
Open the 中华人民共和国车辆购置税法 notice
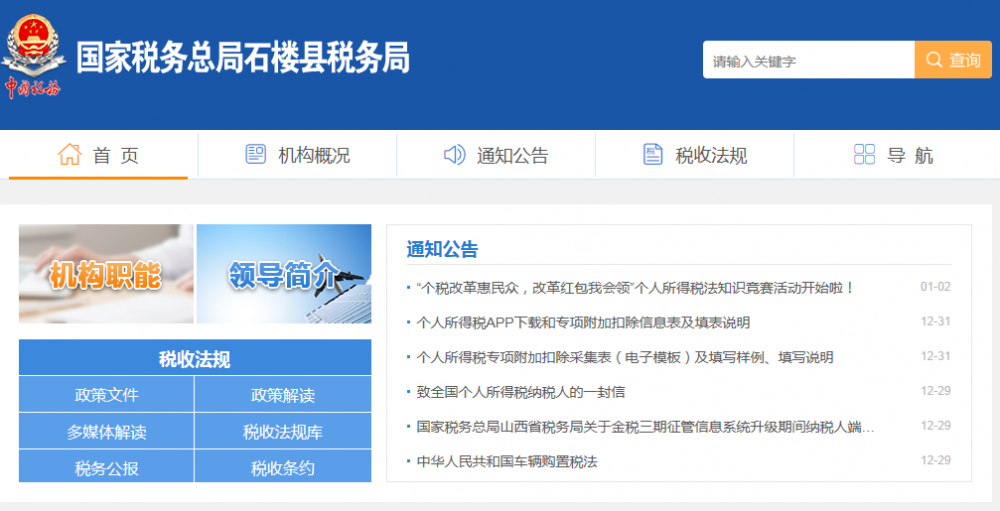tap(506, 462)
